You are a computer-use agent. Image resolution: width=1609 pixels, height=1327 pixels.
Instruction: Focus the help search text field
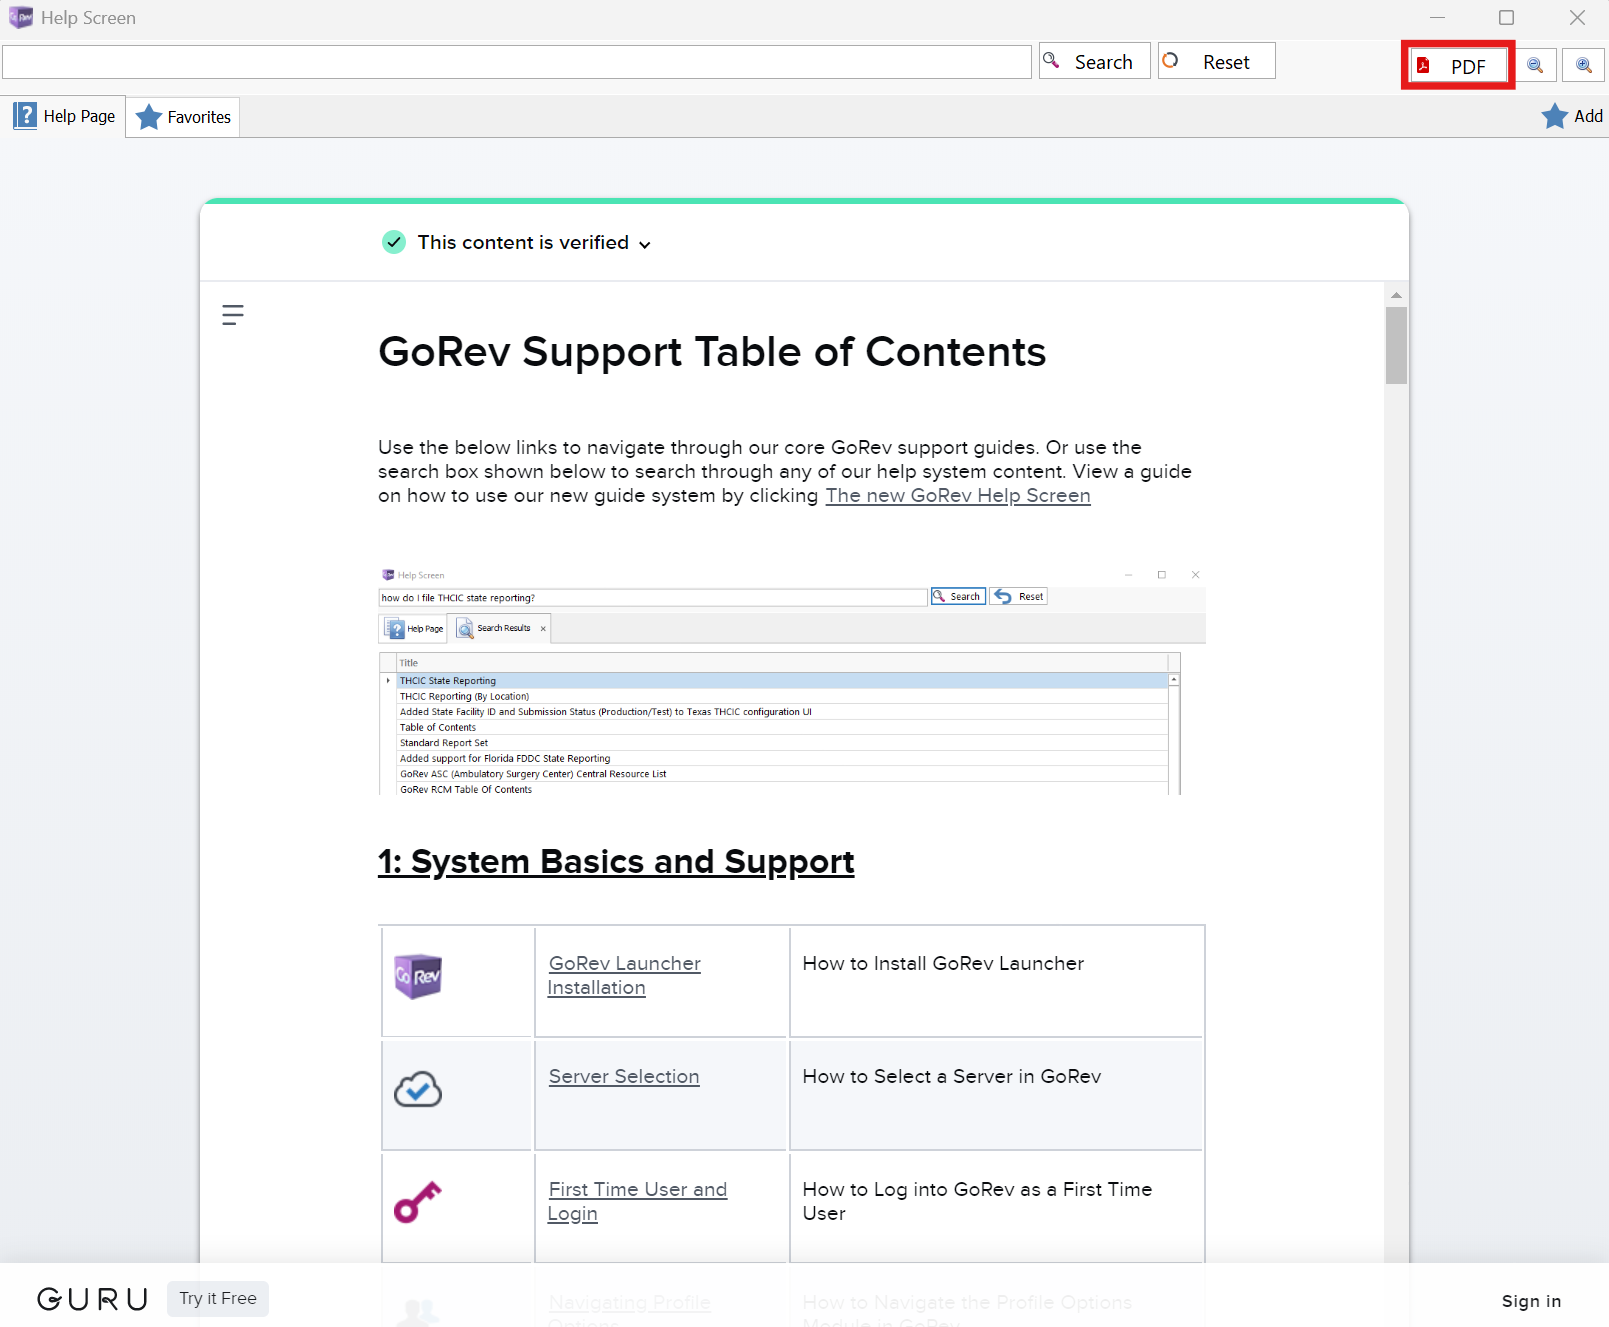517,62
